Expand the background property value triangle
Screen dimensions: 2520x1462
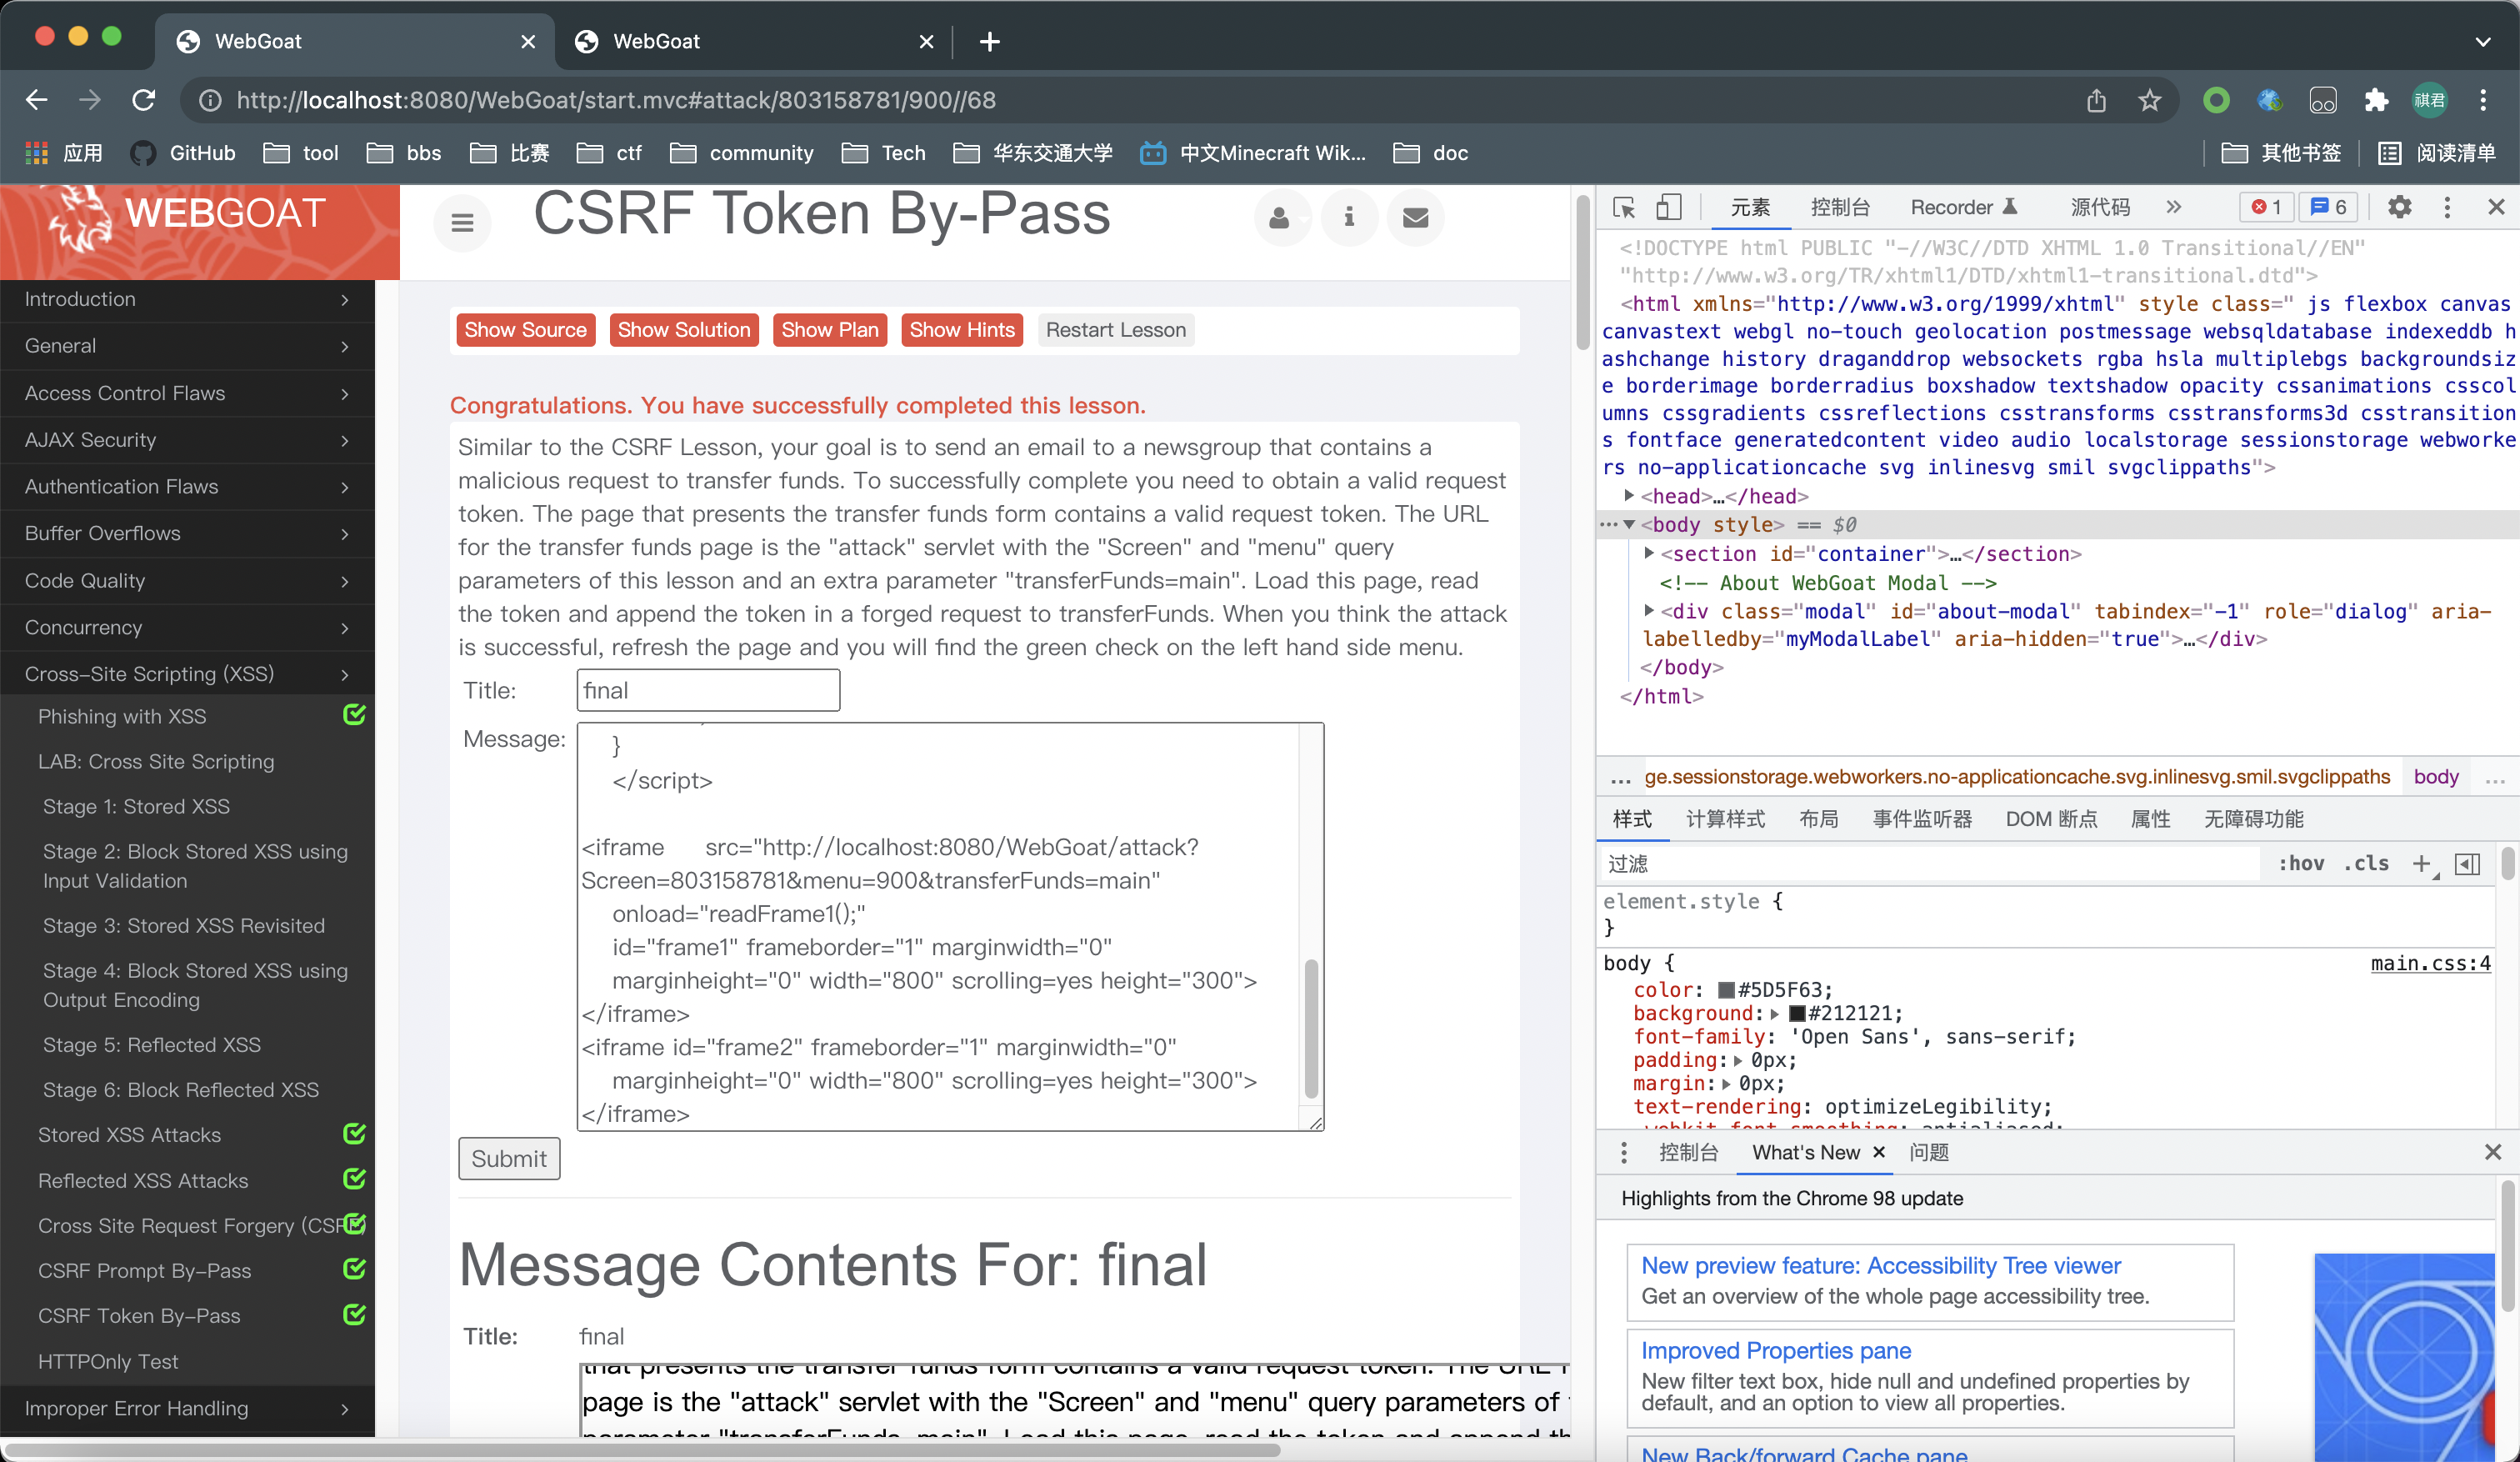[x=1775, y=1014]
